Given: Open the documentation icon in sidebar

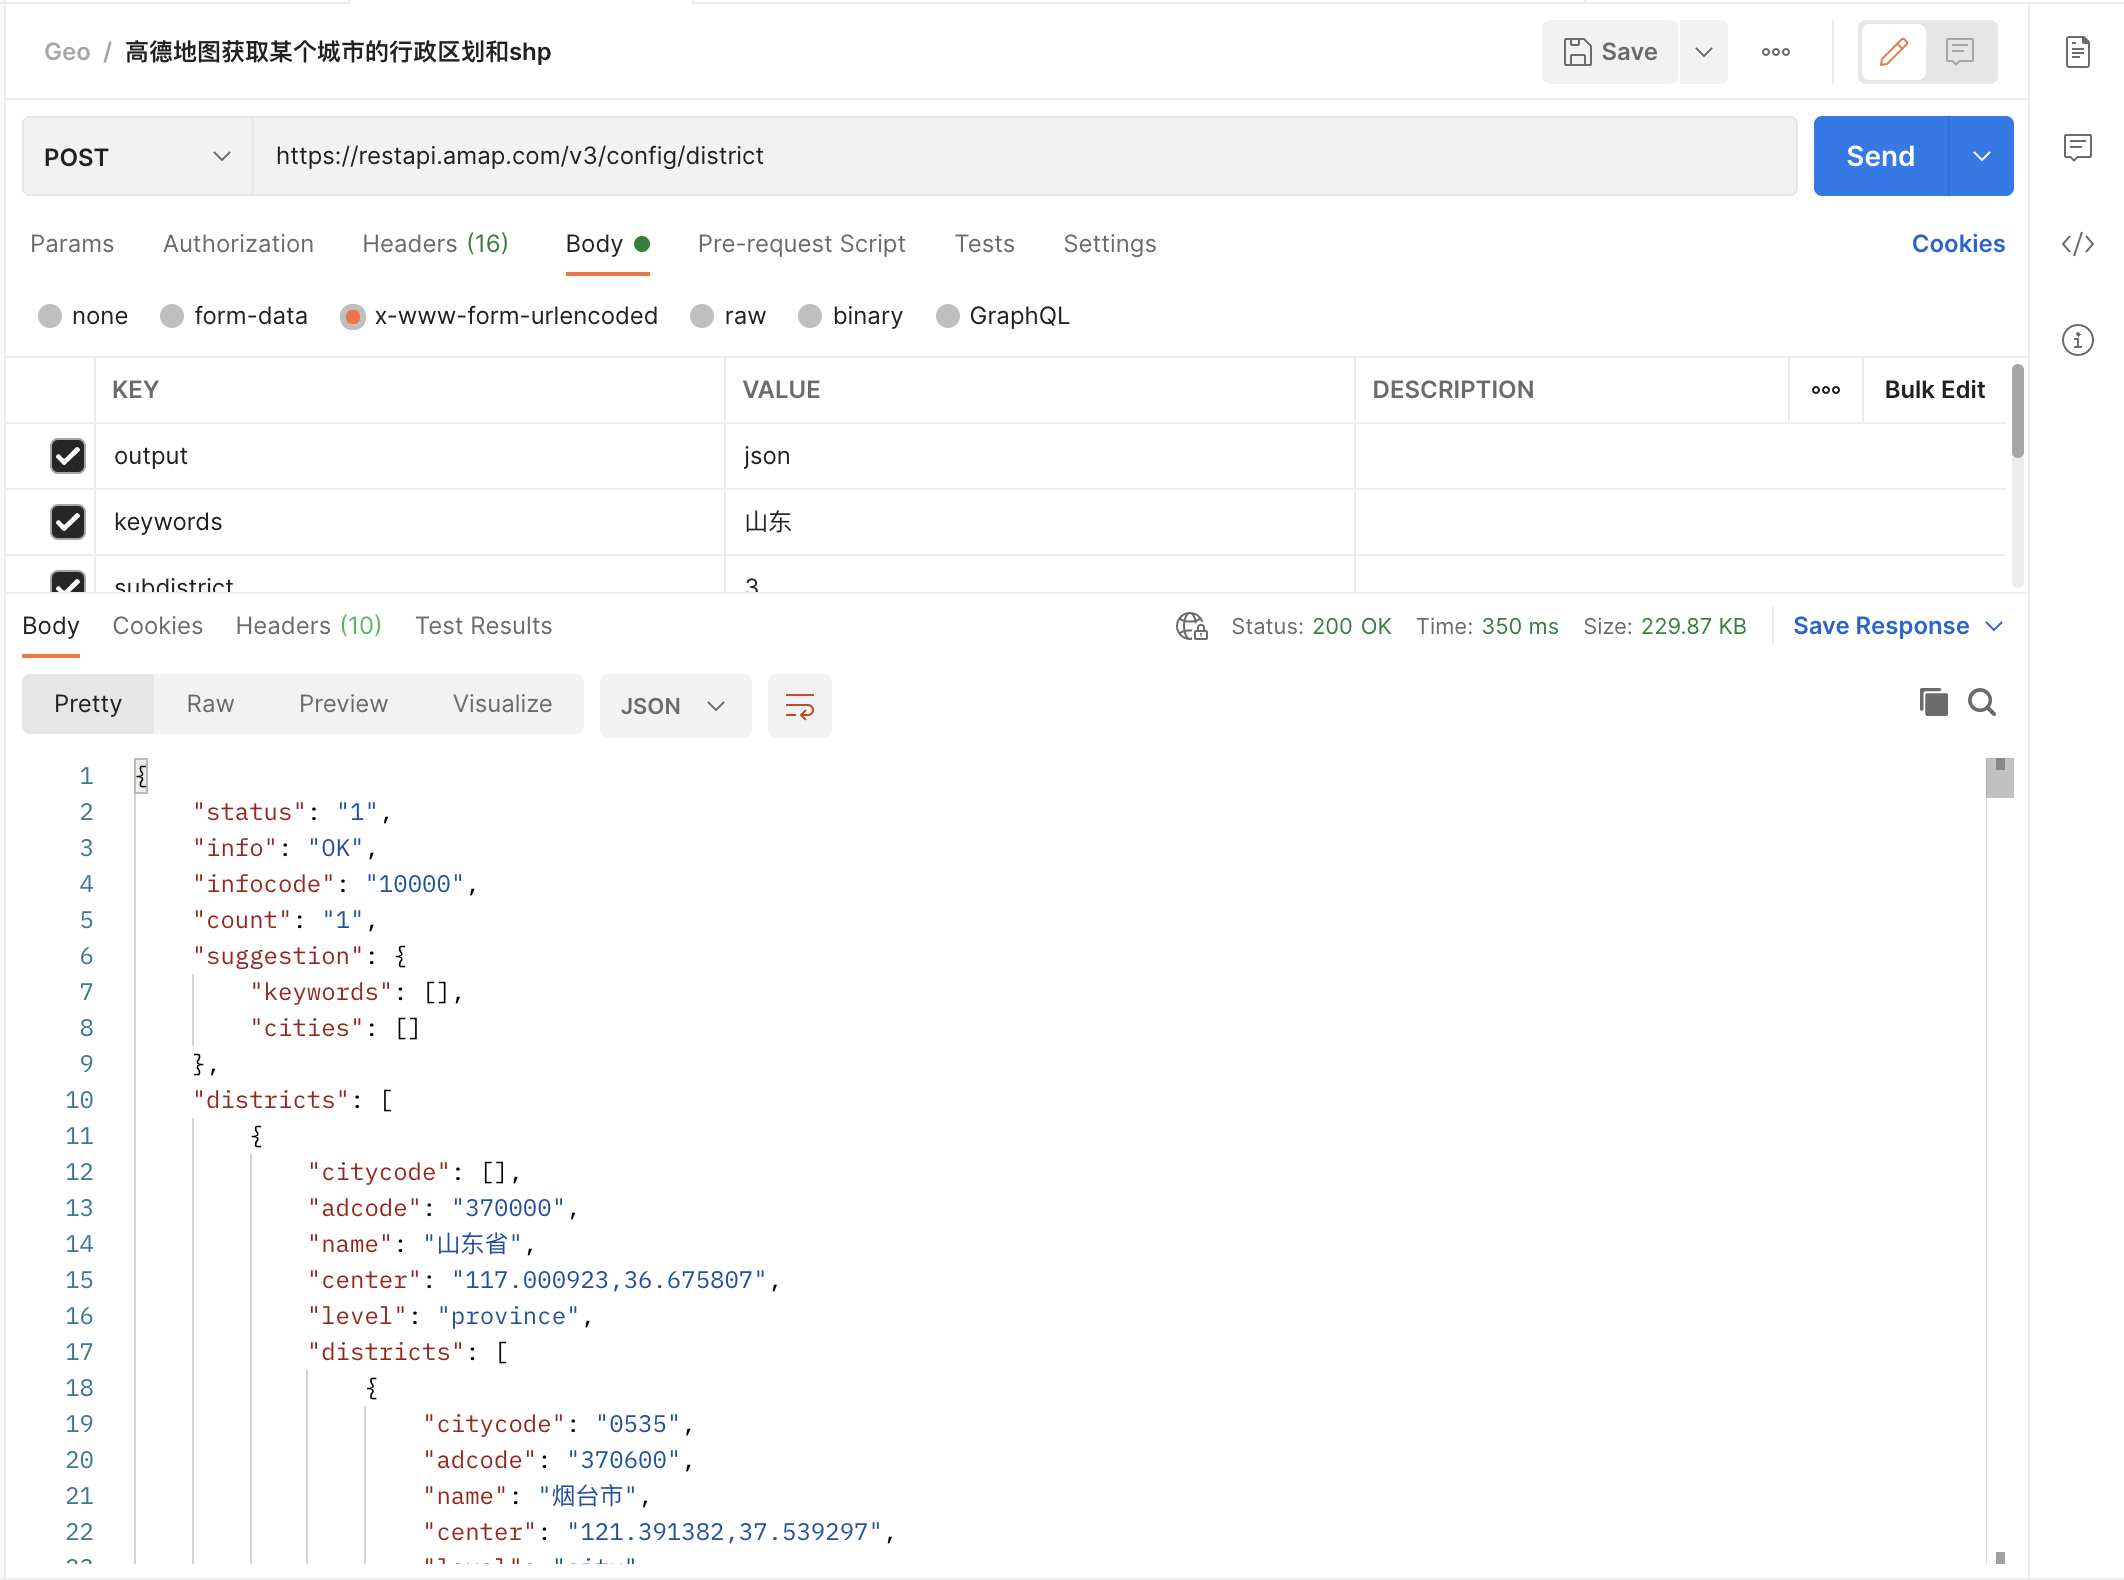Looking at the screenshot, I should tap(2078, 52).
